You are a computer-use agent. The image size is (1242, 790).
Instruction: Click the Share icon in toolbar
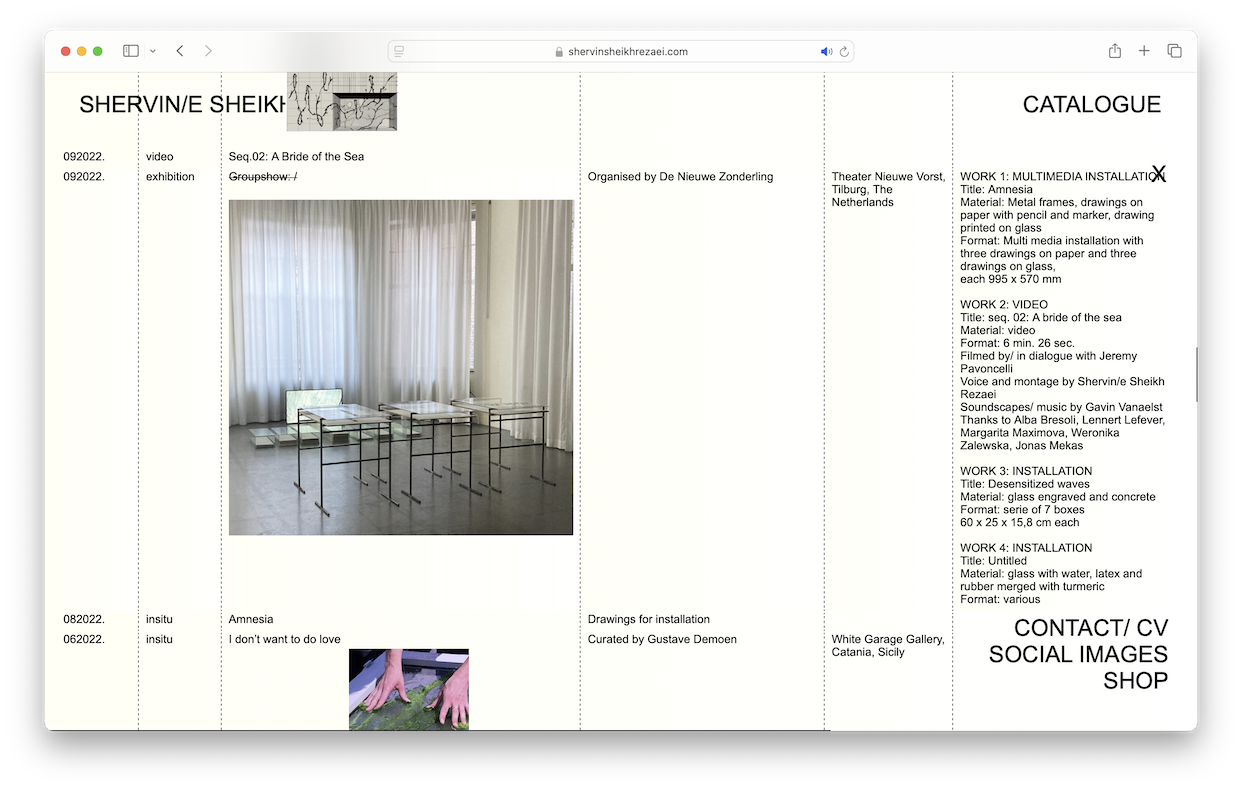[x=1115, y=51]
